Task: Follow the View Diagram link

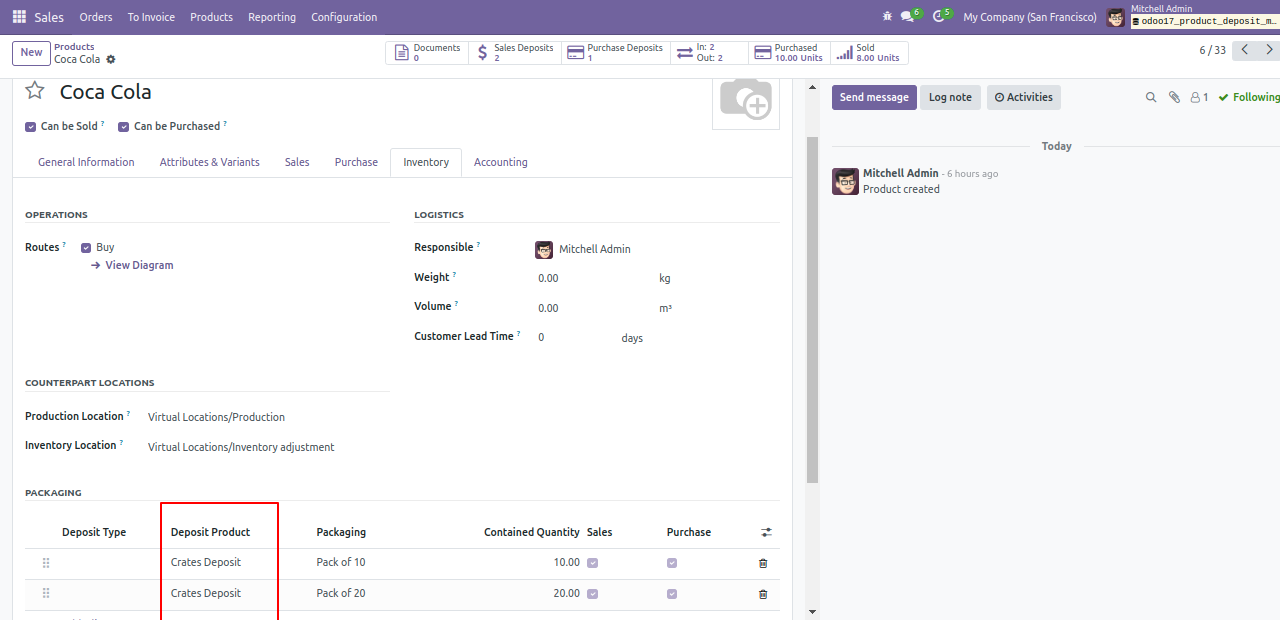Action: [x=132, y=265]
